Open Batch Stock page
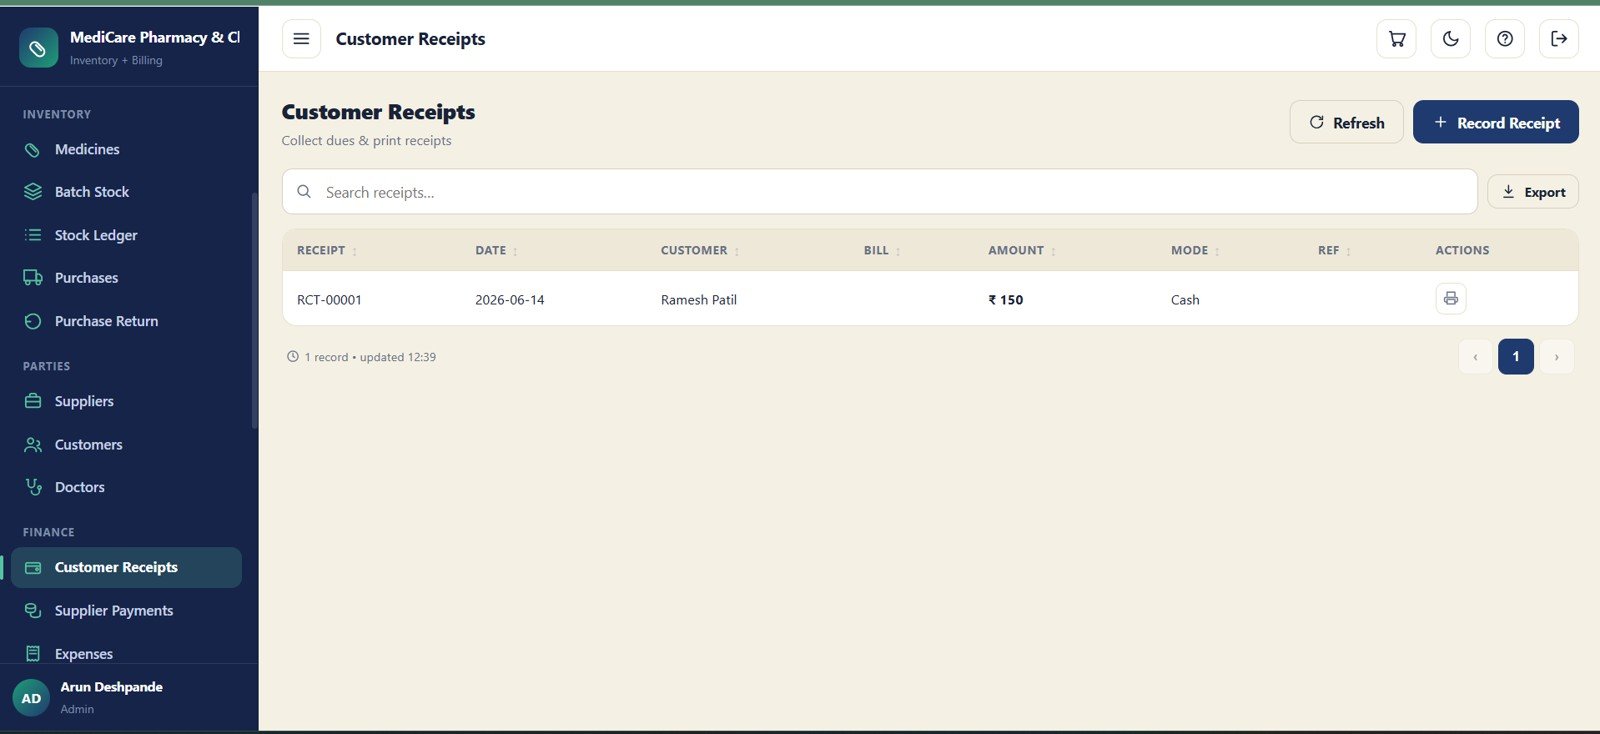The width and height of the screenshot is (1600, 734). tap(126, 192)
